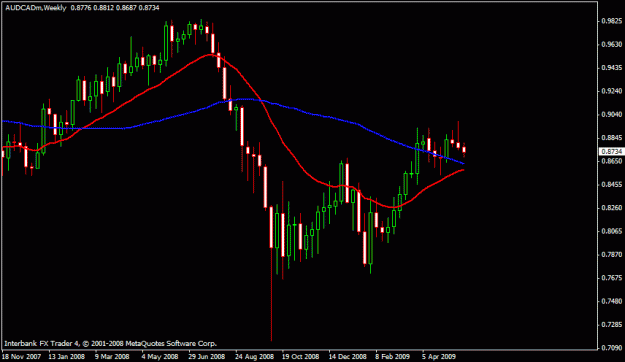The height and width of the screenshot is (362, 625).
Task: Click the 0.7285 price axis label
Action: 612,325
